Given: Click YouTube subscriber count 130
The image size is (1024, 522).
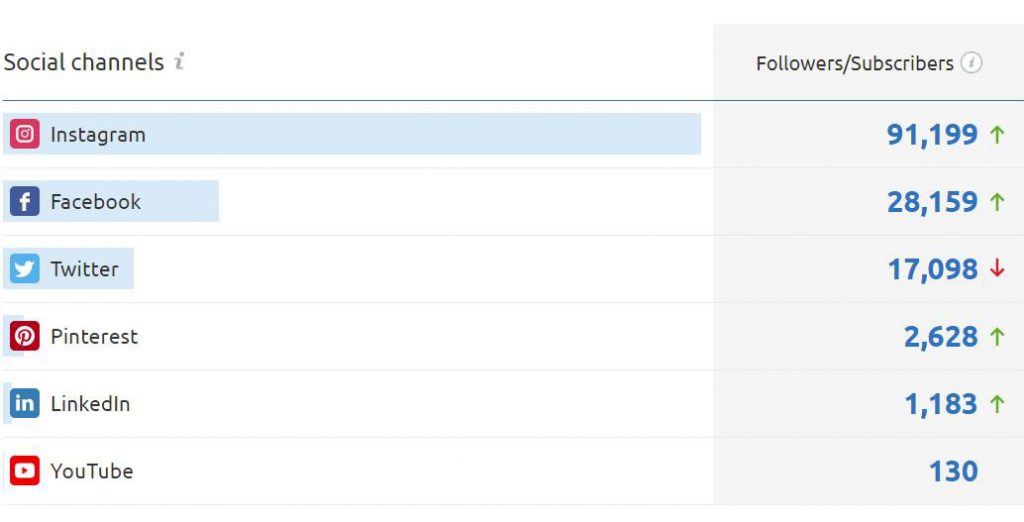Looking at the screenshot, I should pyautogui.click(x=953, y=471).
